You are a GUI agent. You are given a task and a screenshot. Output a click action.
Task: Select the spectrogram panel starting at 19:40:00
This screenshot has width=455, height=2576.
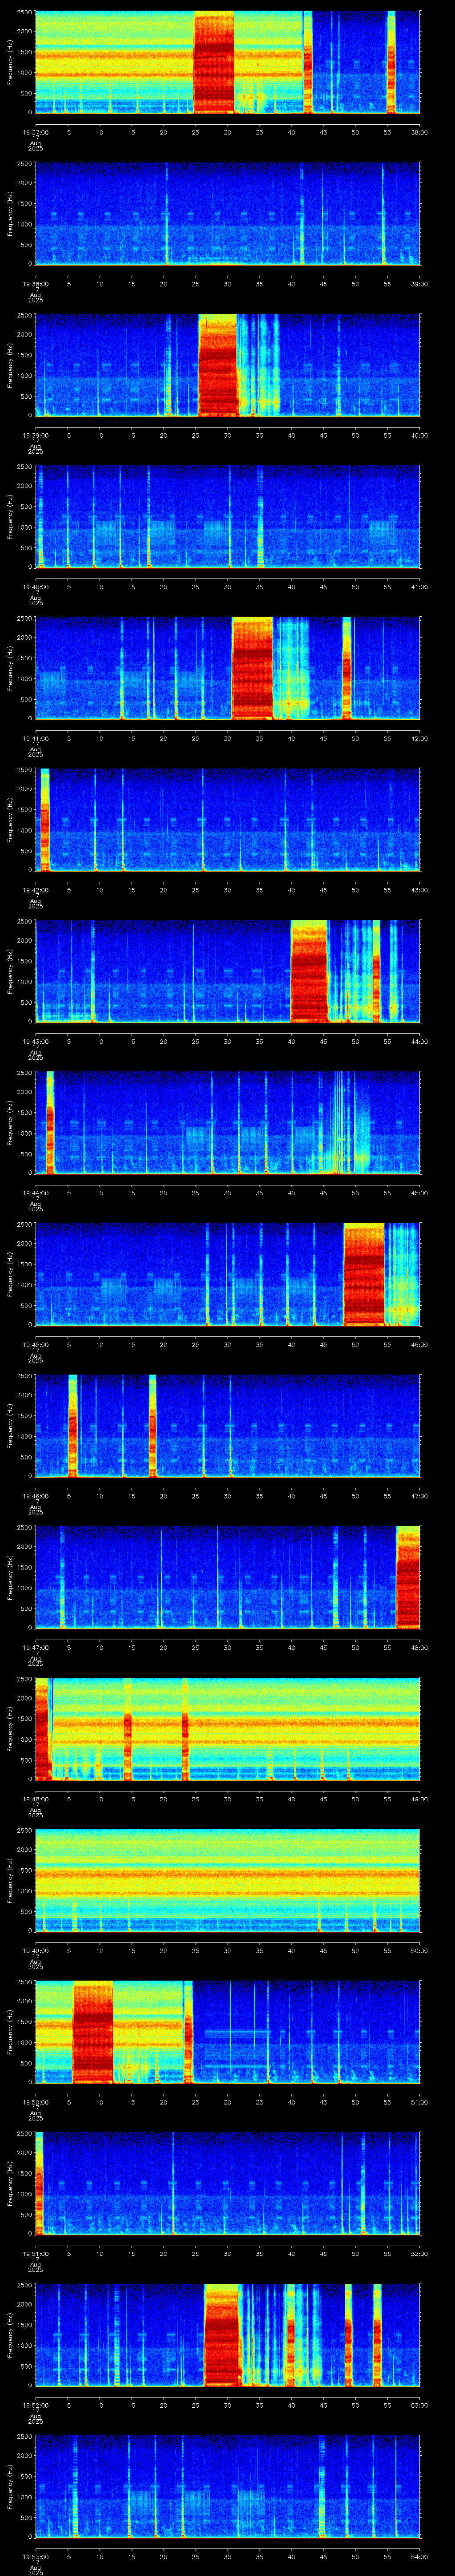[228, 517]
